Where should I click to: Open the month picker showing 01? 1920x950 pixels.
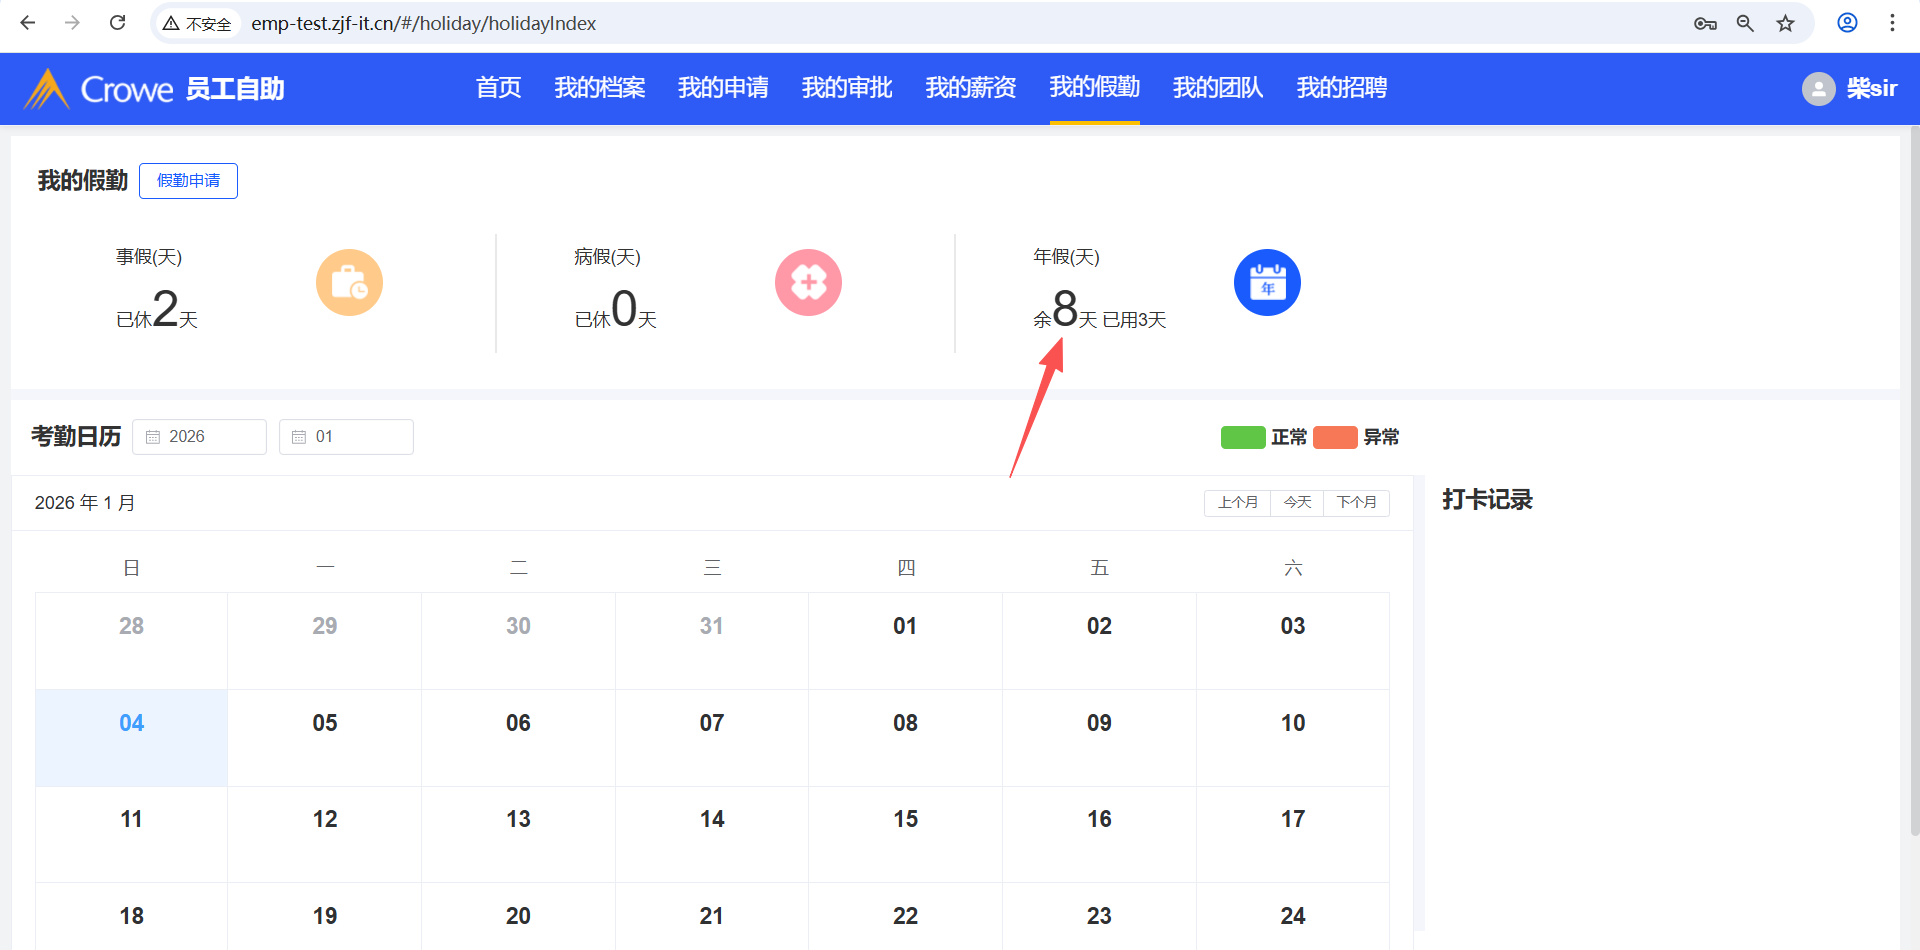pos(346,437)
